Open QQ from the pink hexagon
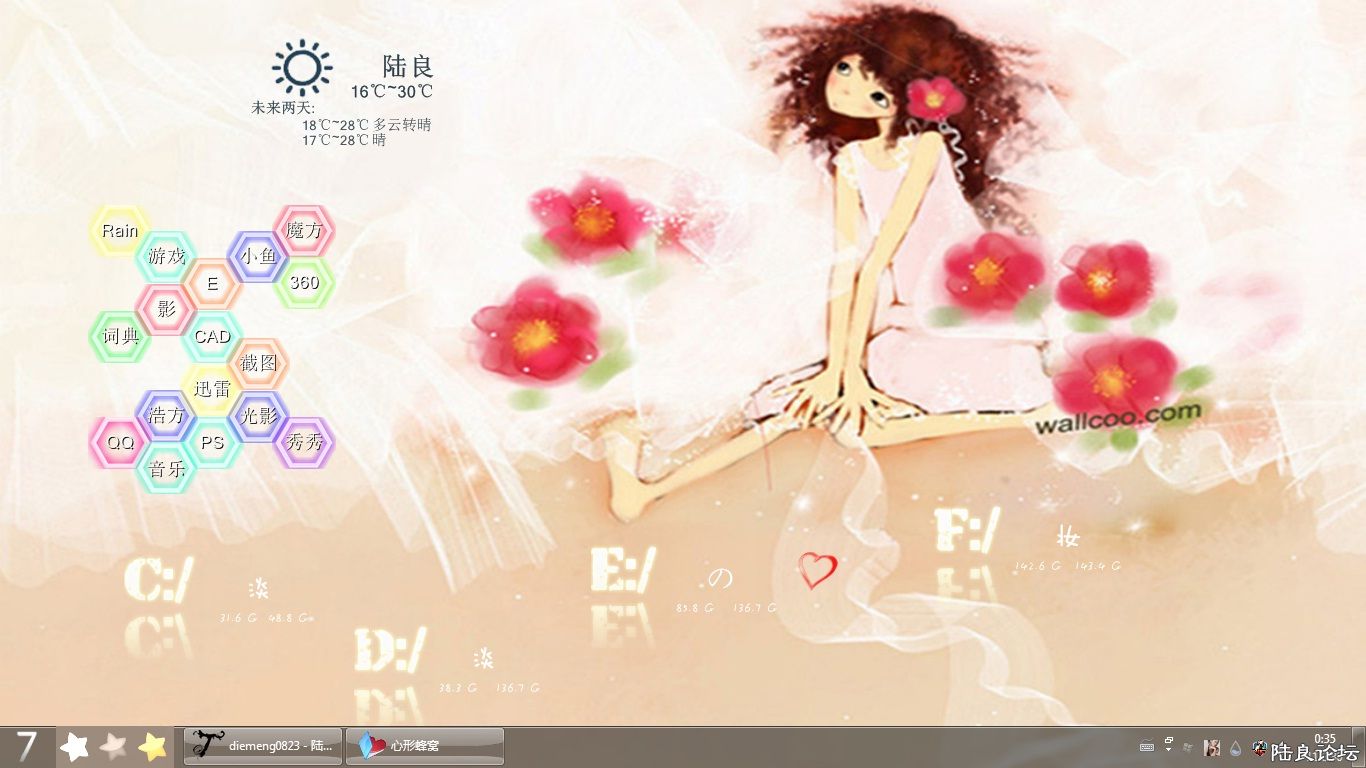 point(120,442)
